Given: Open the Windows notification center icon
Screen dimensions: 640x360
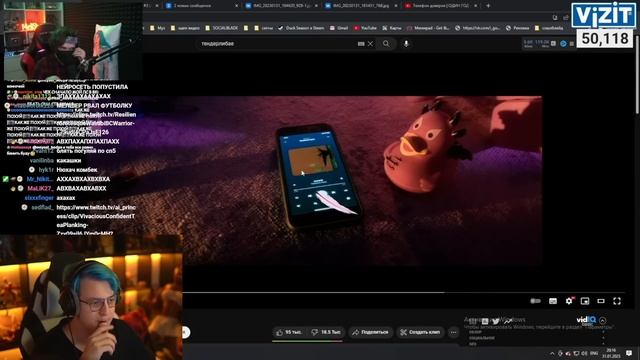Looking at the screenshot, I should click(x=629, y=353).
